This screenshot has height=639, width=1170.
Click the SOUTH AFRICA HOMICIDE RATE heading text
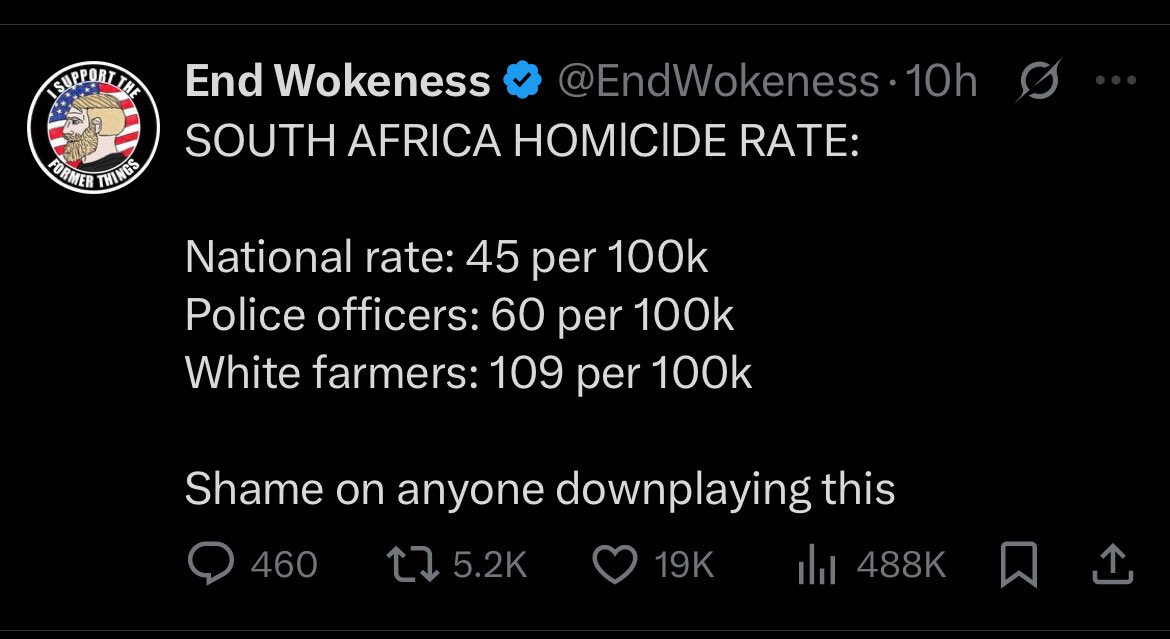tap(522, 142)
